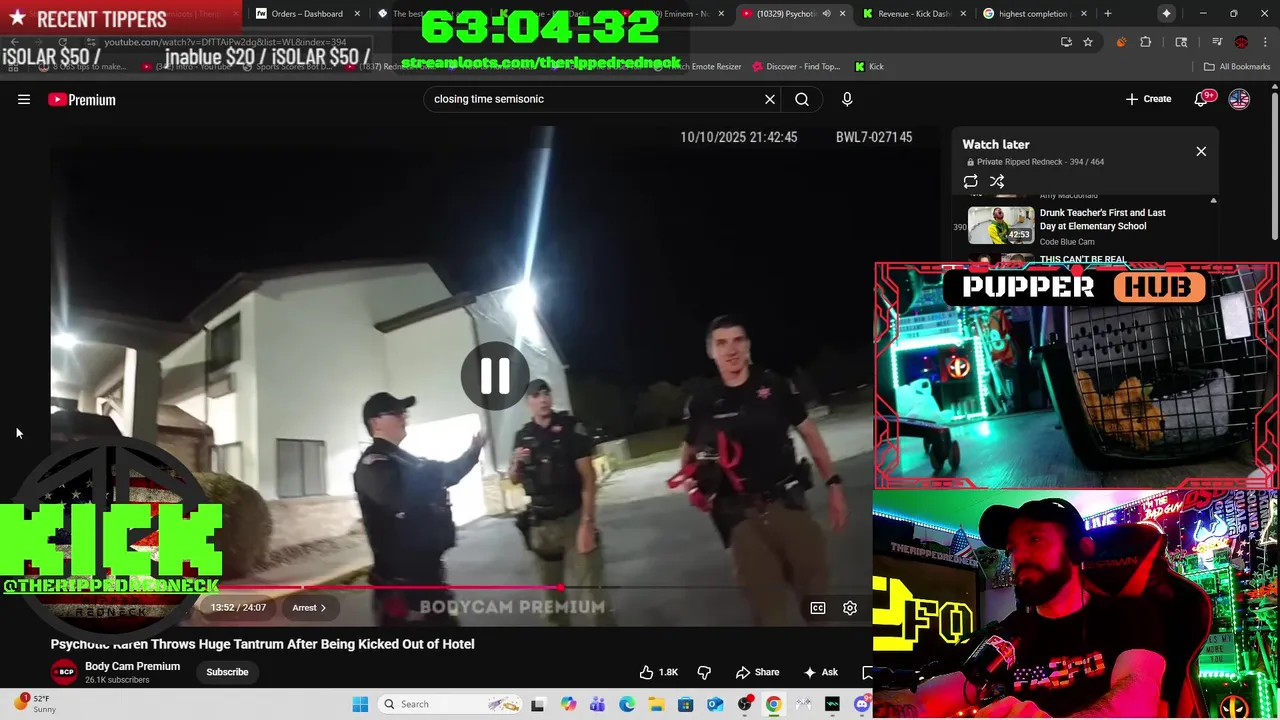The image size is (1280, 720).
Task: Open the Ask AI button
Action: pos(820,672)
